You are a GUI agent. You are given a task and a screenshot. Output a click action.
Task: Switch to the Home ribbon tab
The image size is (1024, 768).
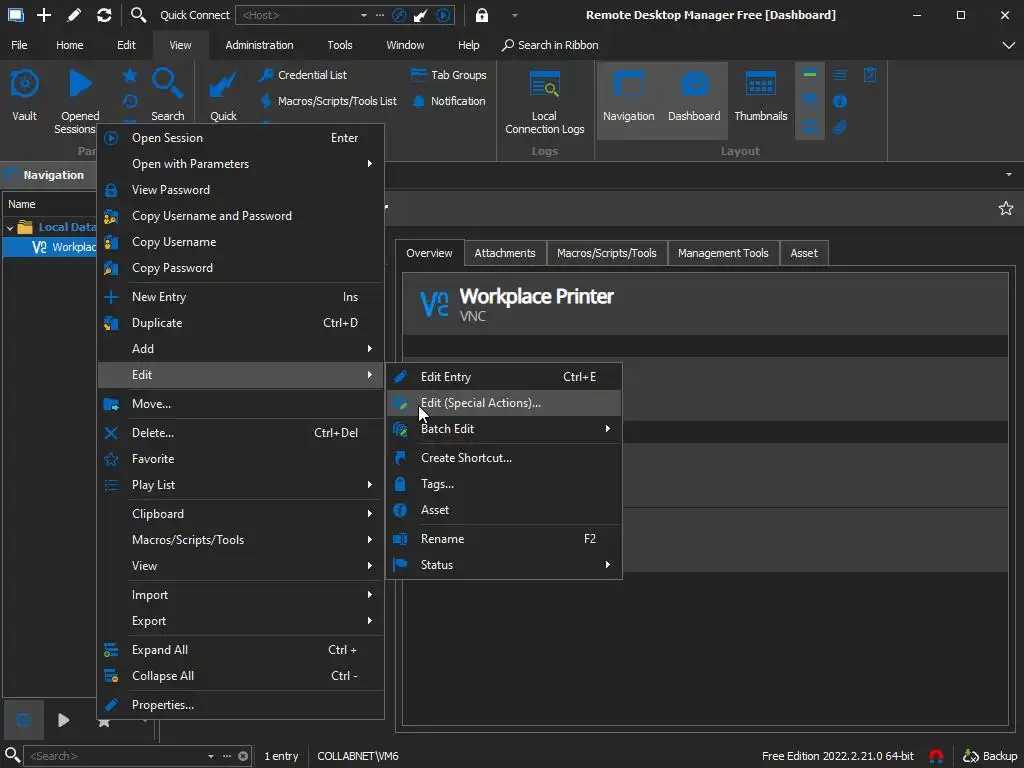(69, 45)
